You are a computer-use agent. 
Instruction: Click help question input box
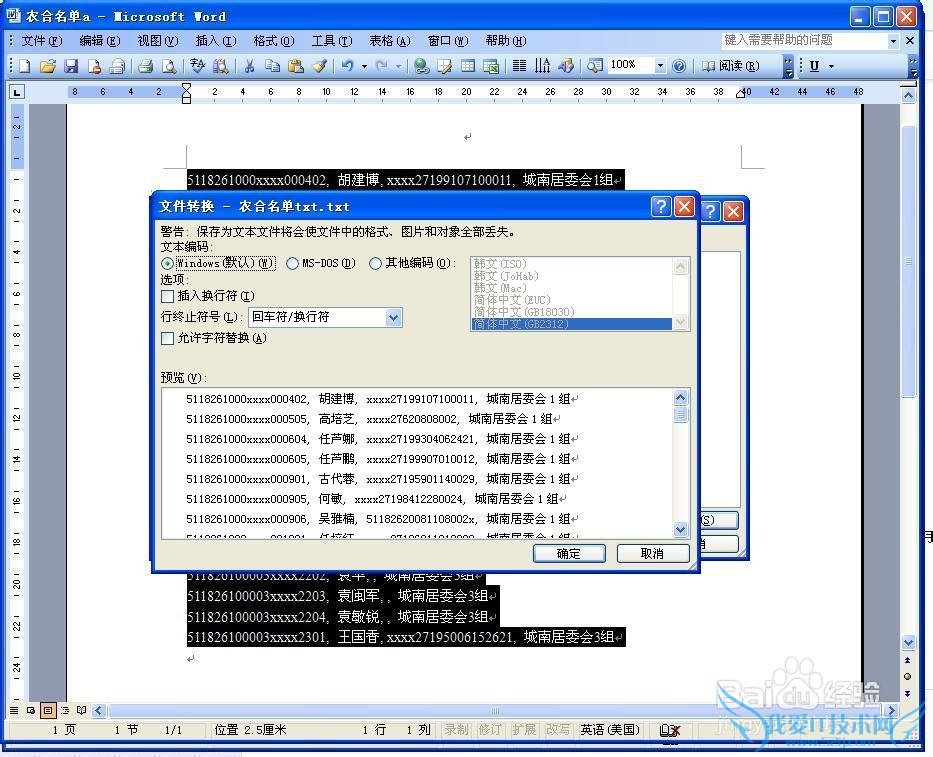click(804, 40)
